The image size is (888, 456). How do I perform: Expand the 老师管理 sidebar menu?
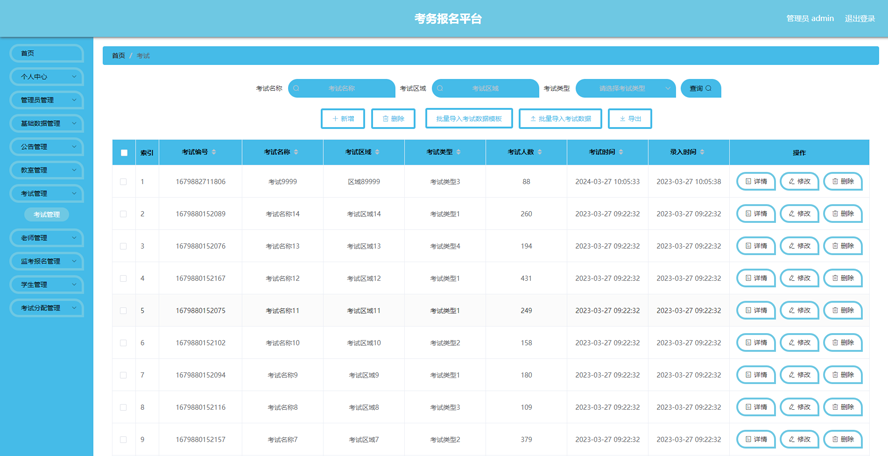tap(46, 238)
